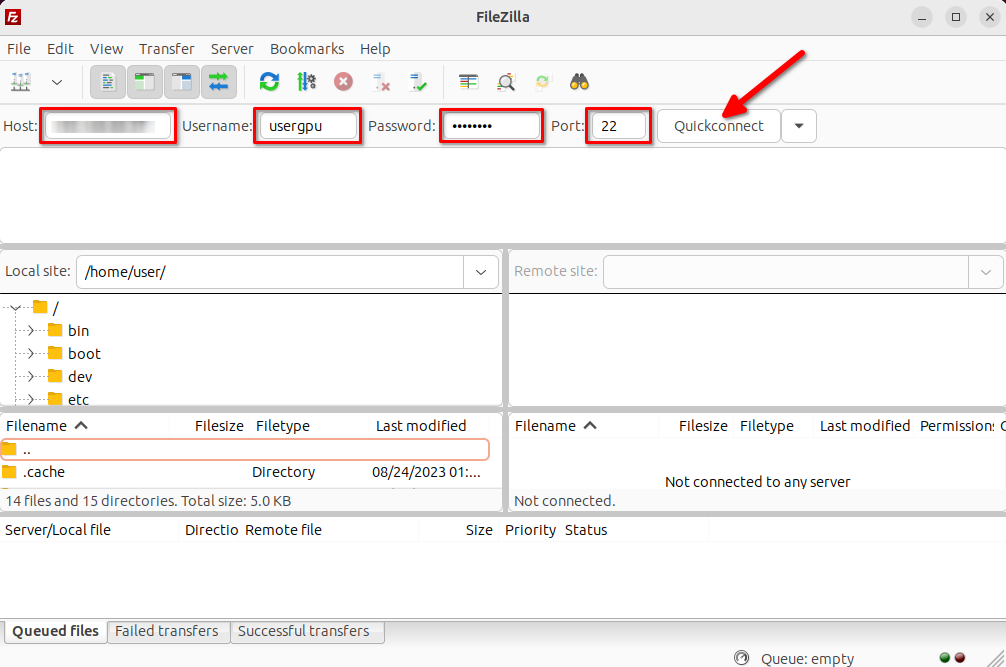Toggle remote directory tree display

pos(182,82)
